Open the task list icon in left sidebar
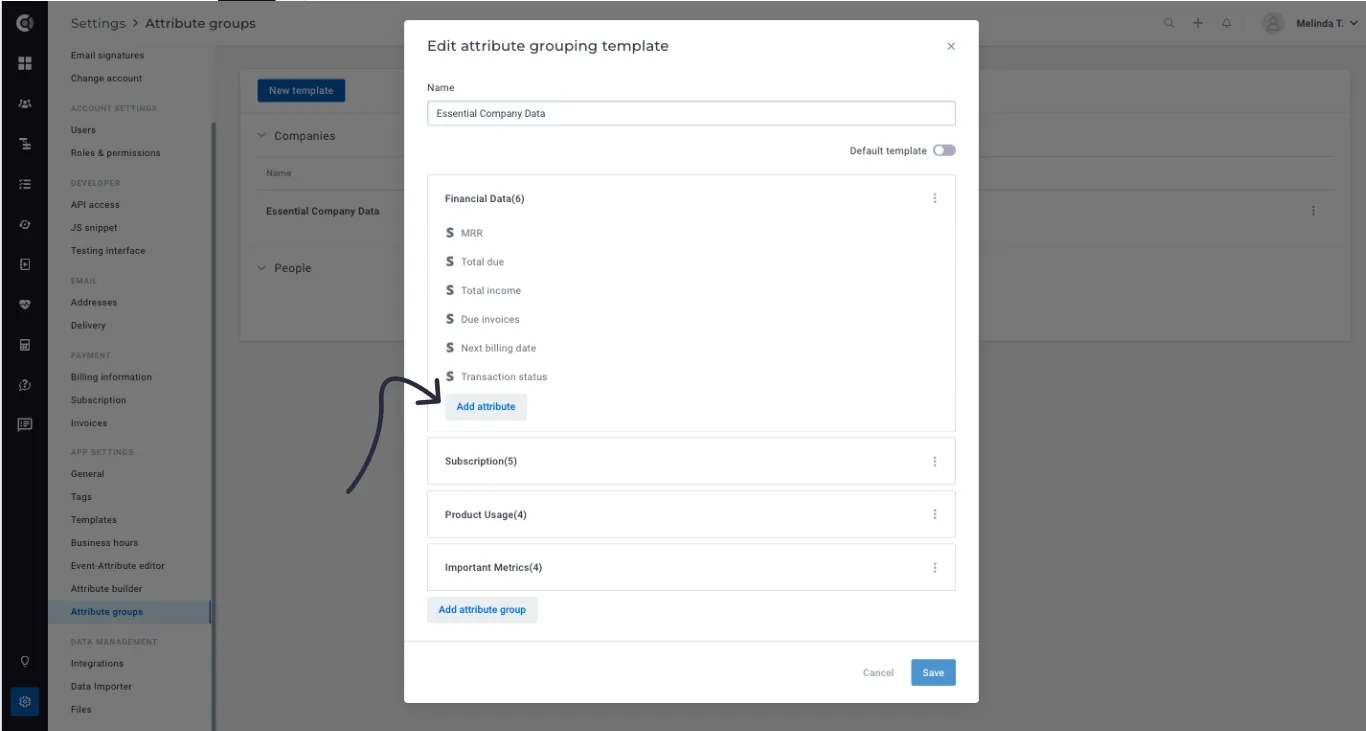1366x731 pixels. [x=25, y=184]
